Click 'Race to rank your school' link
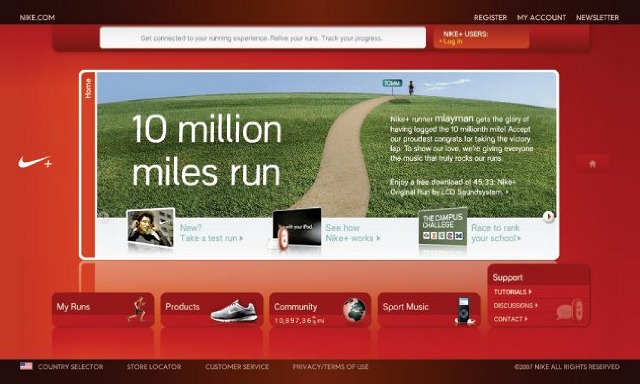Screen dimensions: 640x384 [x=496, y=233]
